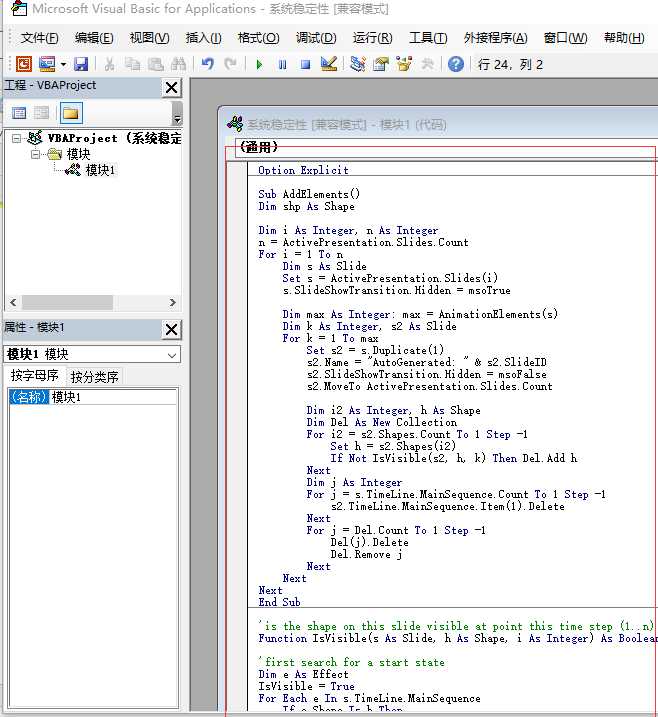Collapse the VBAProject tree node
This screenshot has width=658, height=717.
click(x=16, y=138)
